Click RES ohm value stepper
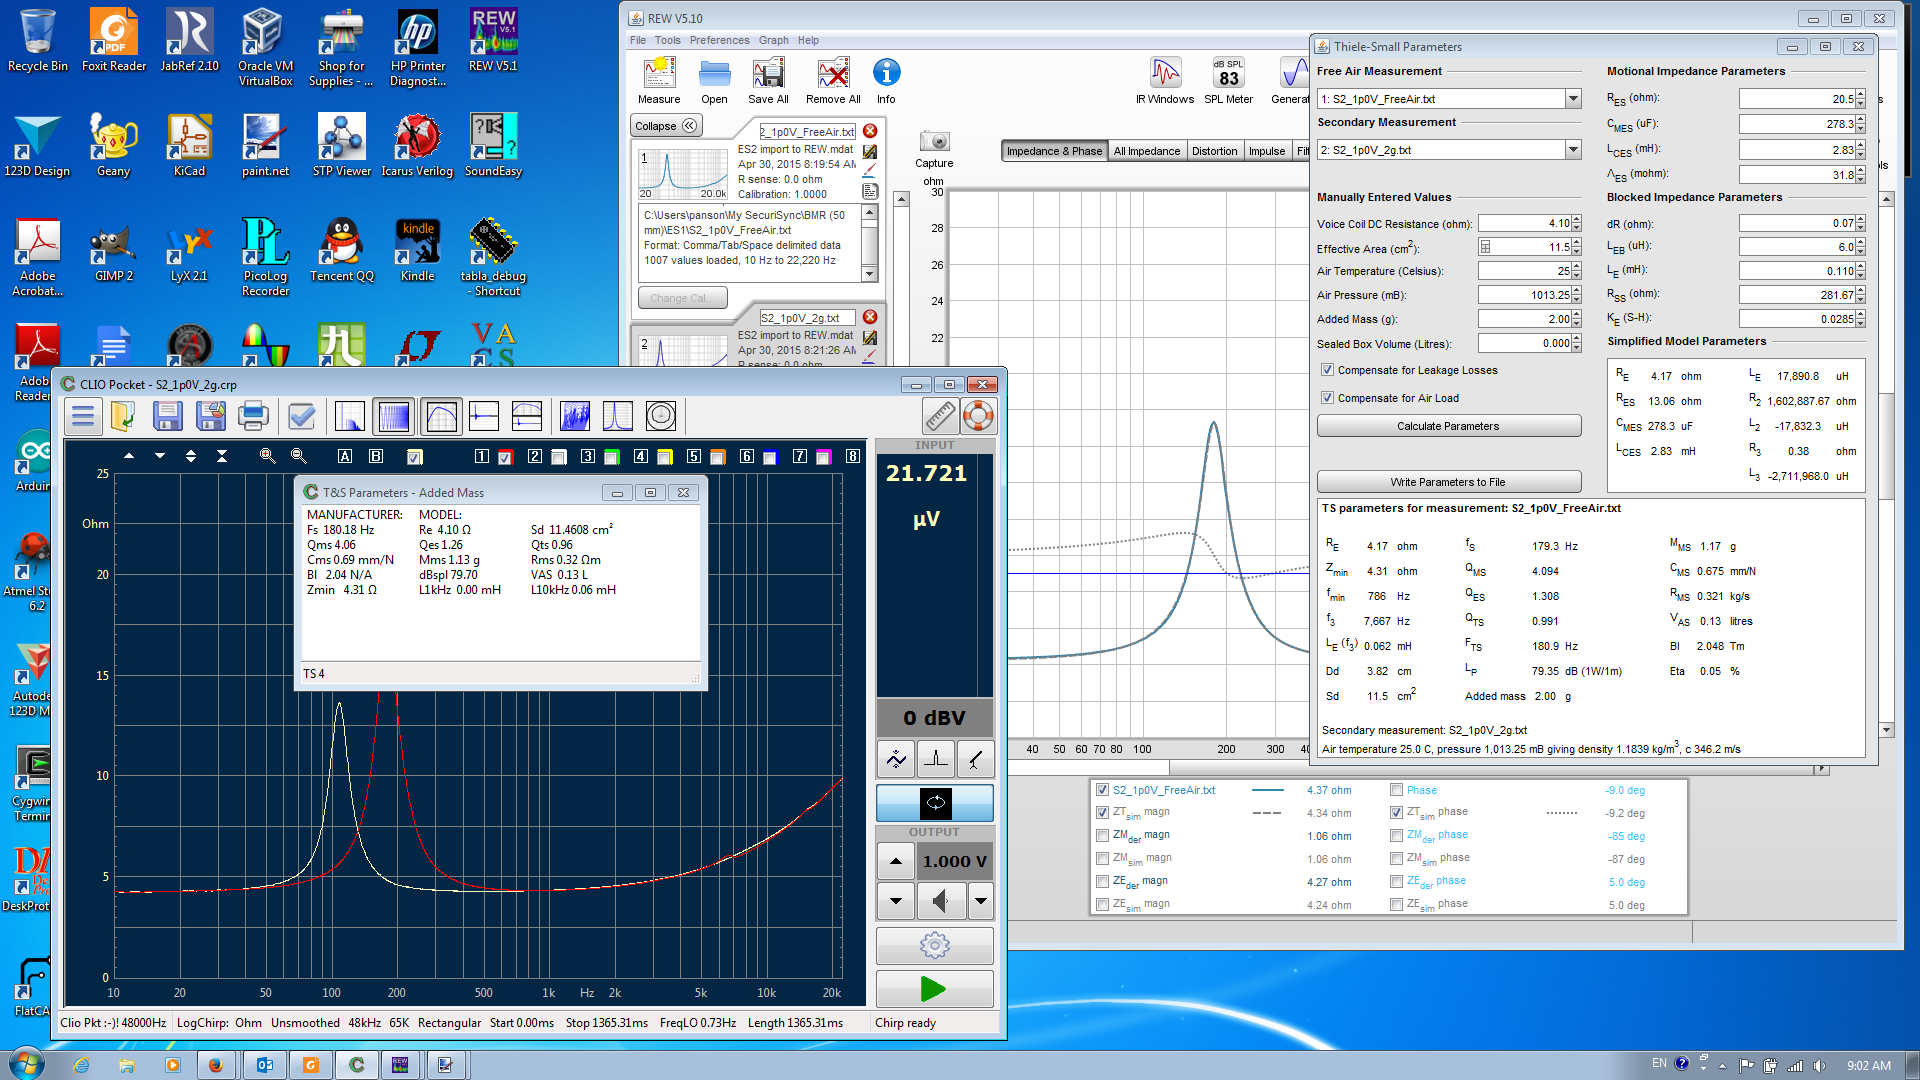This screenshot has height=1080, width=1920. (x=1861, y=99)
